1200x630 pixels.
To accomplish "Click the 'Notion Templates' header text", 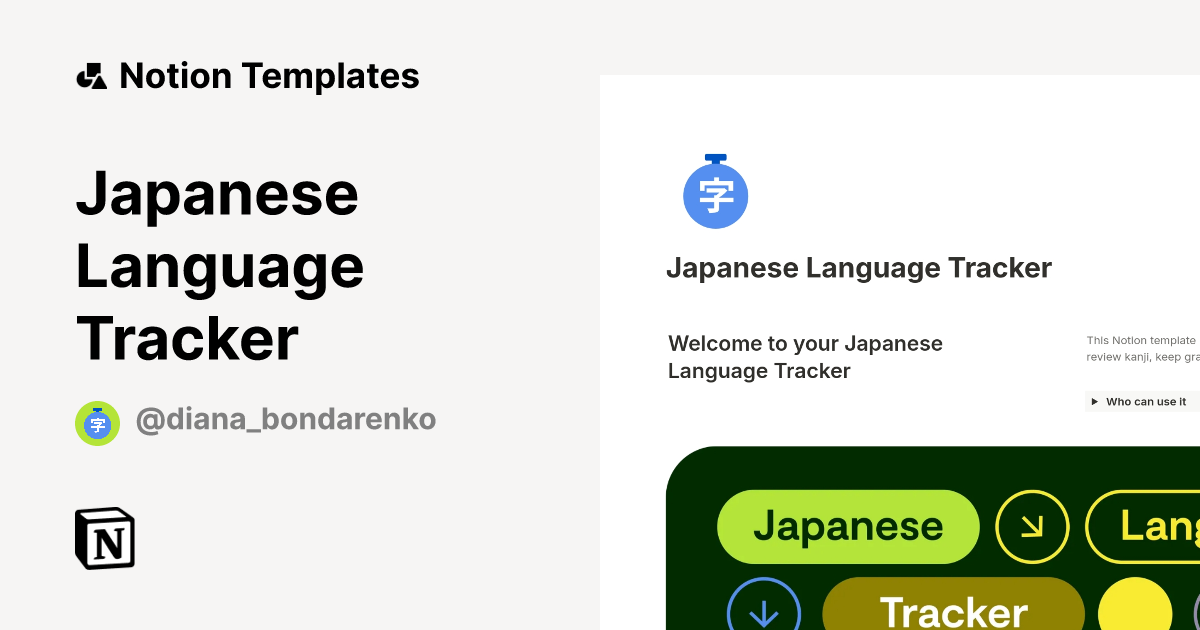I will coord(269,76).
